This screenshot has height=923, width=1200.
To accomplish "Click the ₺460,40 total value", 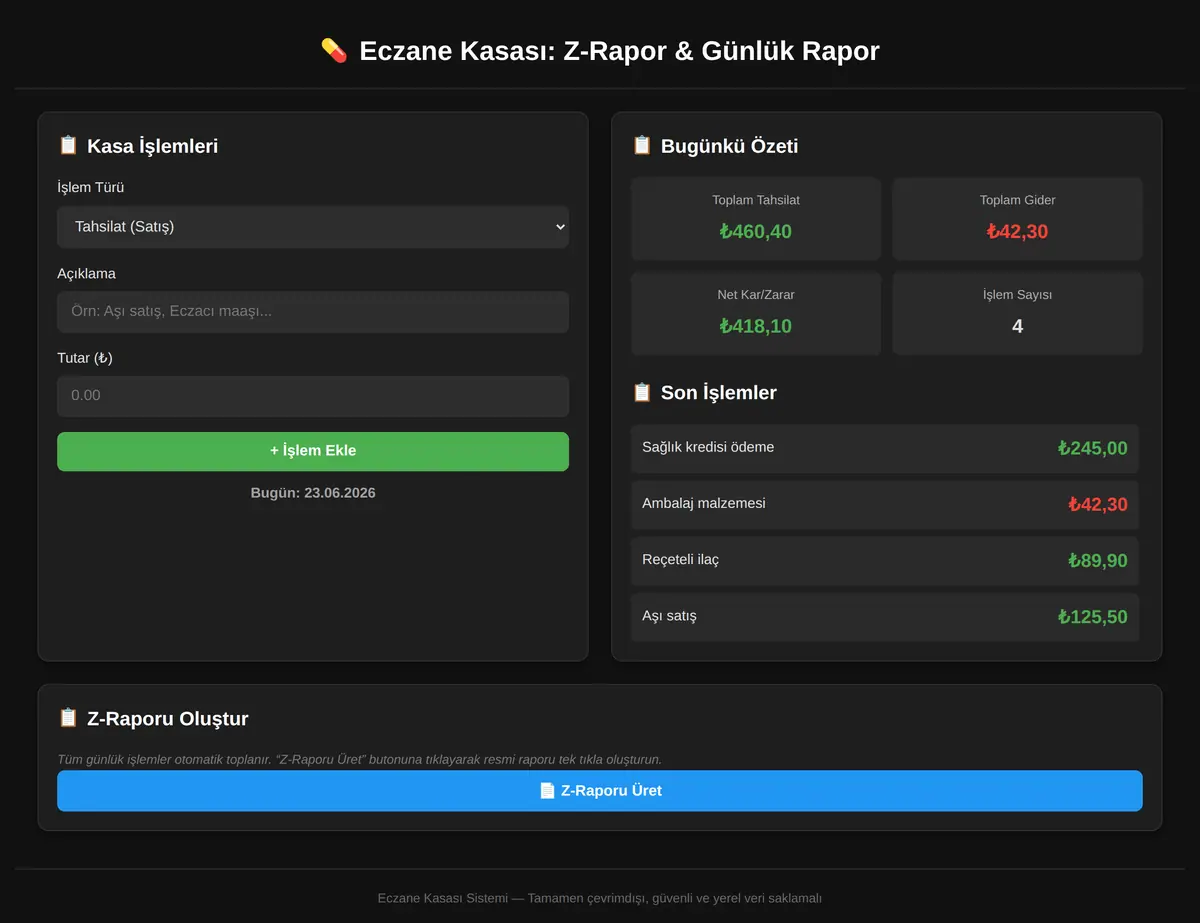I will [756, 232].
